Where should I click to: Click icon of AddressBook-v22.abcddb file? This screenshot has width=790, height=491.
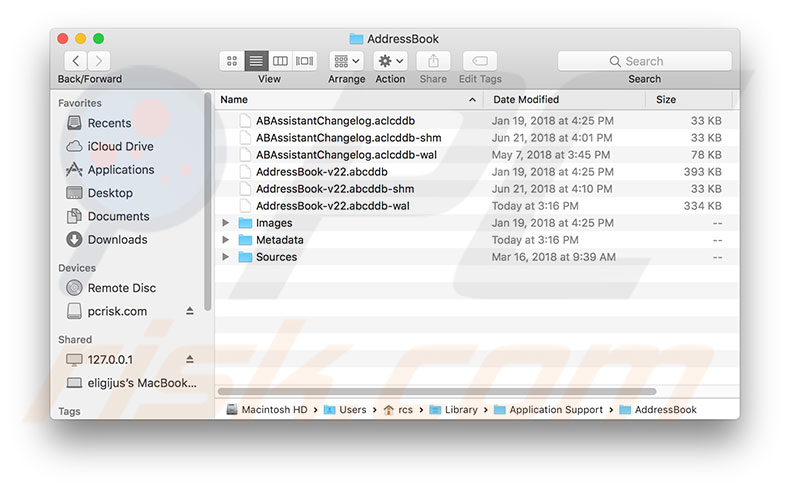[x=245, y=172]
